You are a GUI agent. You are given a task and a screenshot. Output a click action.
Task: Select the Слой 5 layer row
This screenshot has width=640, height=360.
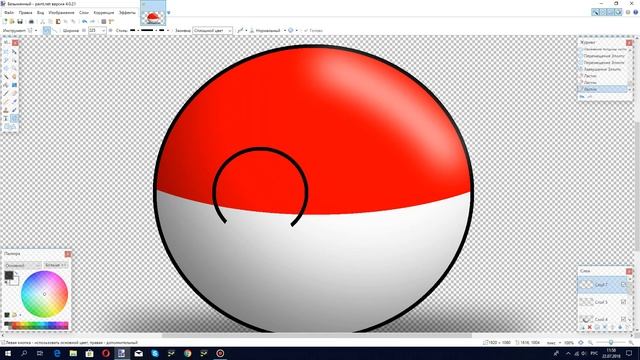pos(602,302)
